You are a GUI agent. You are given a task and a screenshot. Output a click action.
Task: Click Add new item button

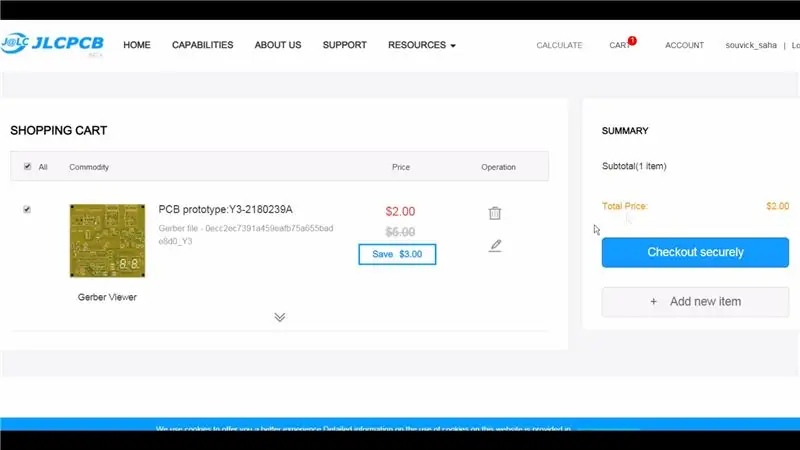tap(695, 302)
